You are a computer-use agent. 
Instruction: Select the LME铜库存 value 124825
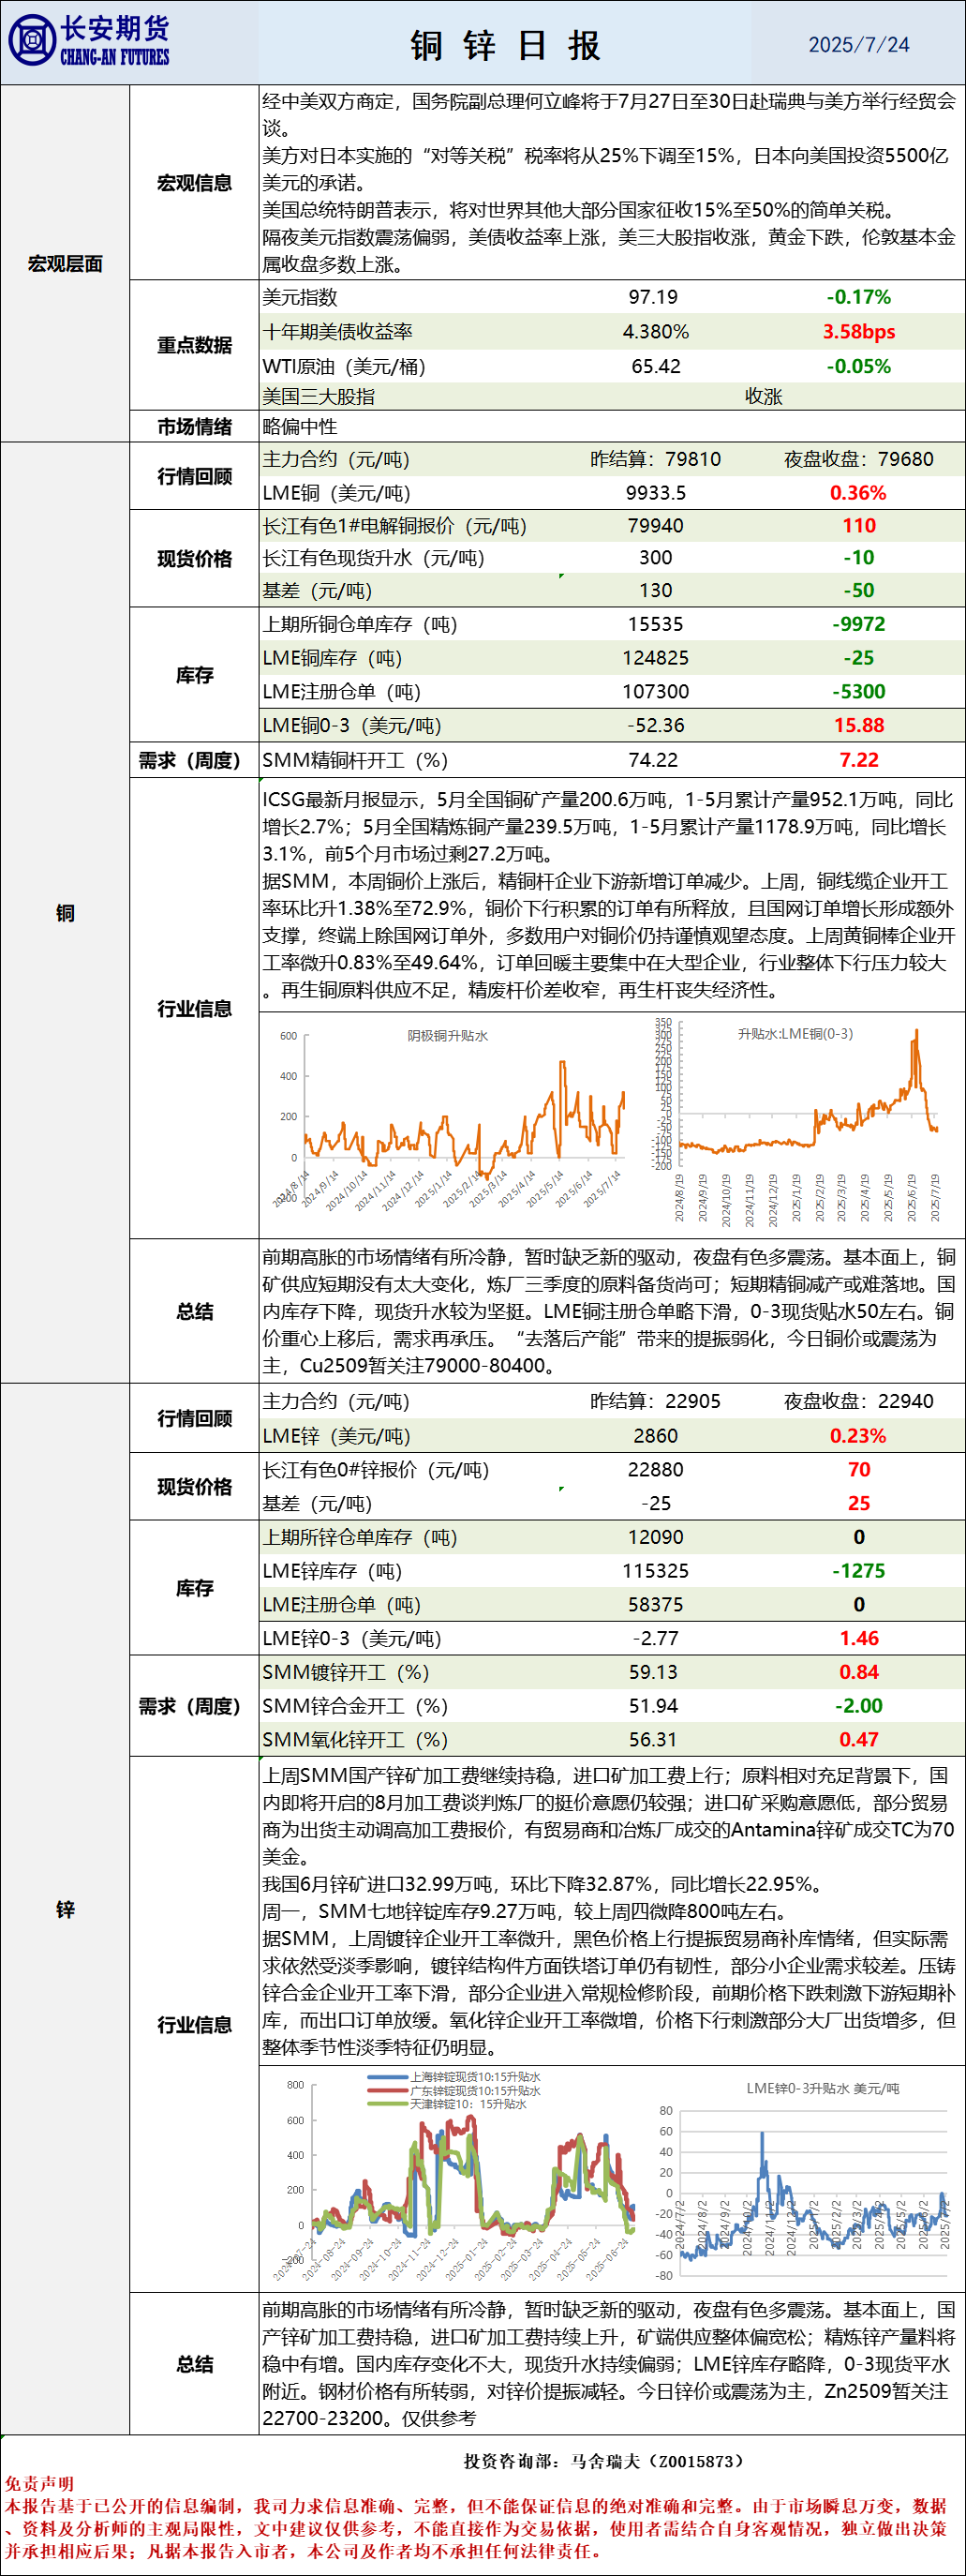(656, 658)
